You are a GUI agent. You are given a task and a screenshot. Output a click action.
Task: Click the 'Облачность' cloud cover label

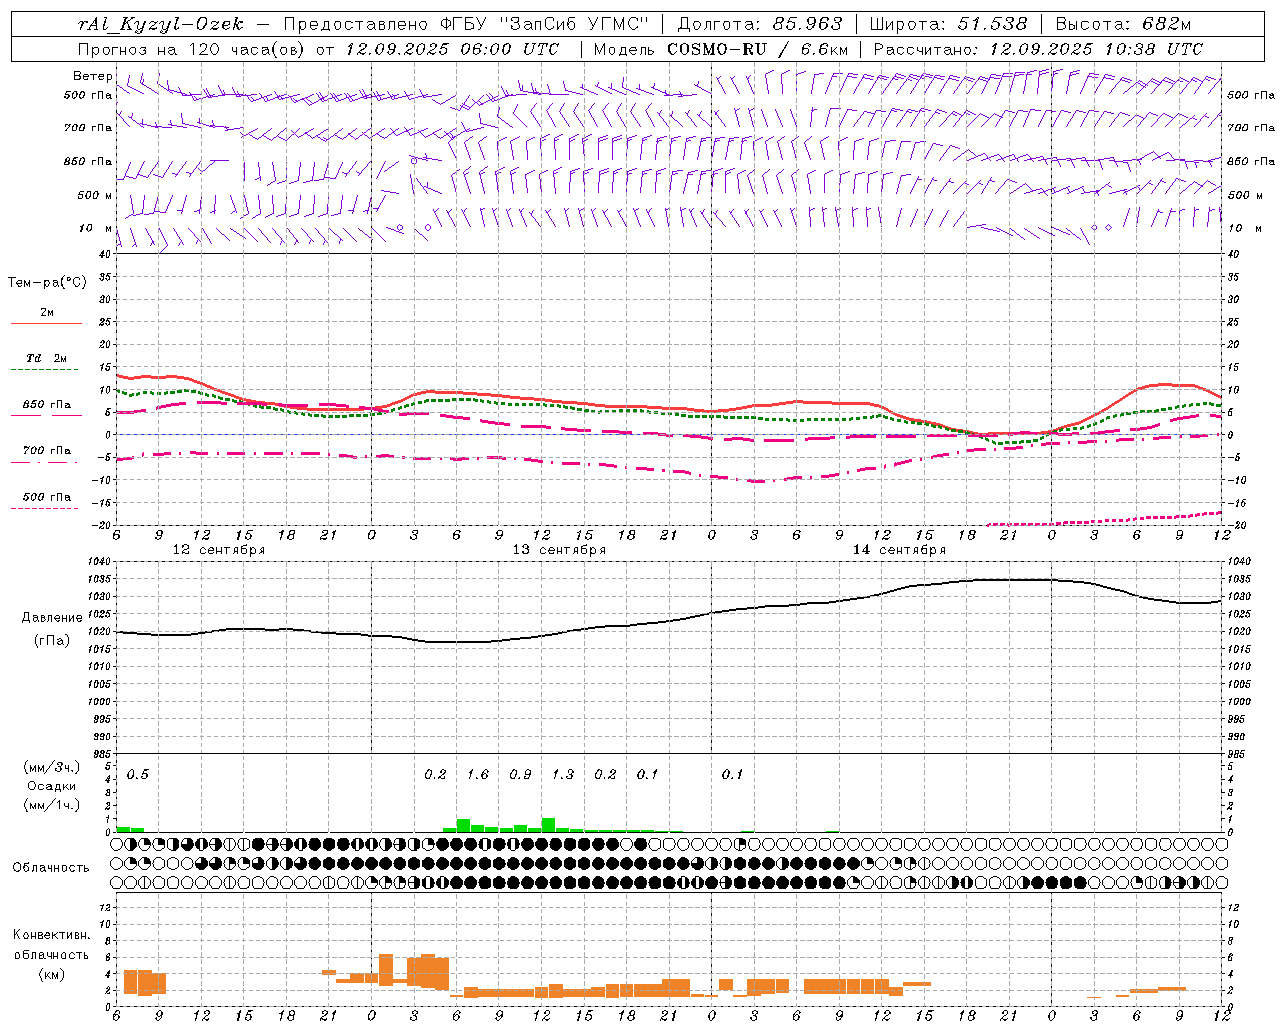[51, 867]
